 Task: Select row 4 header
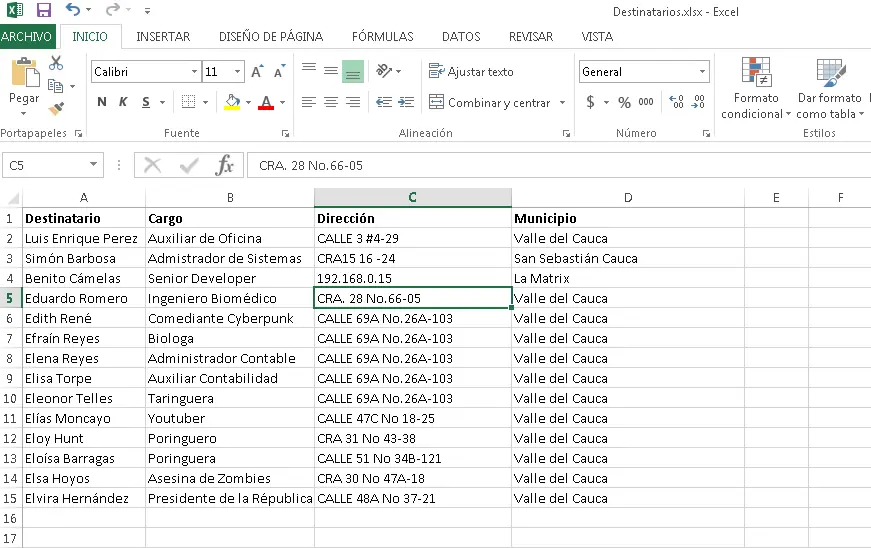tap(10, 278)
